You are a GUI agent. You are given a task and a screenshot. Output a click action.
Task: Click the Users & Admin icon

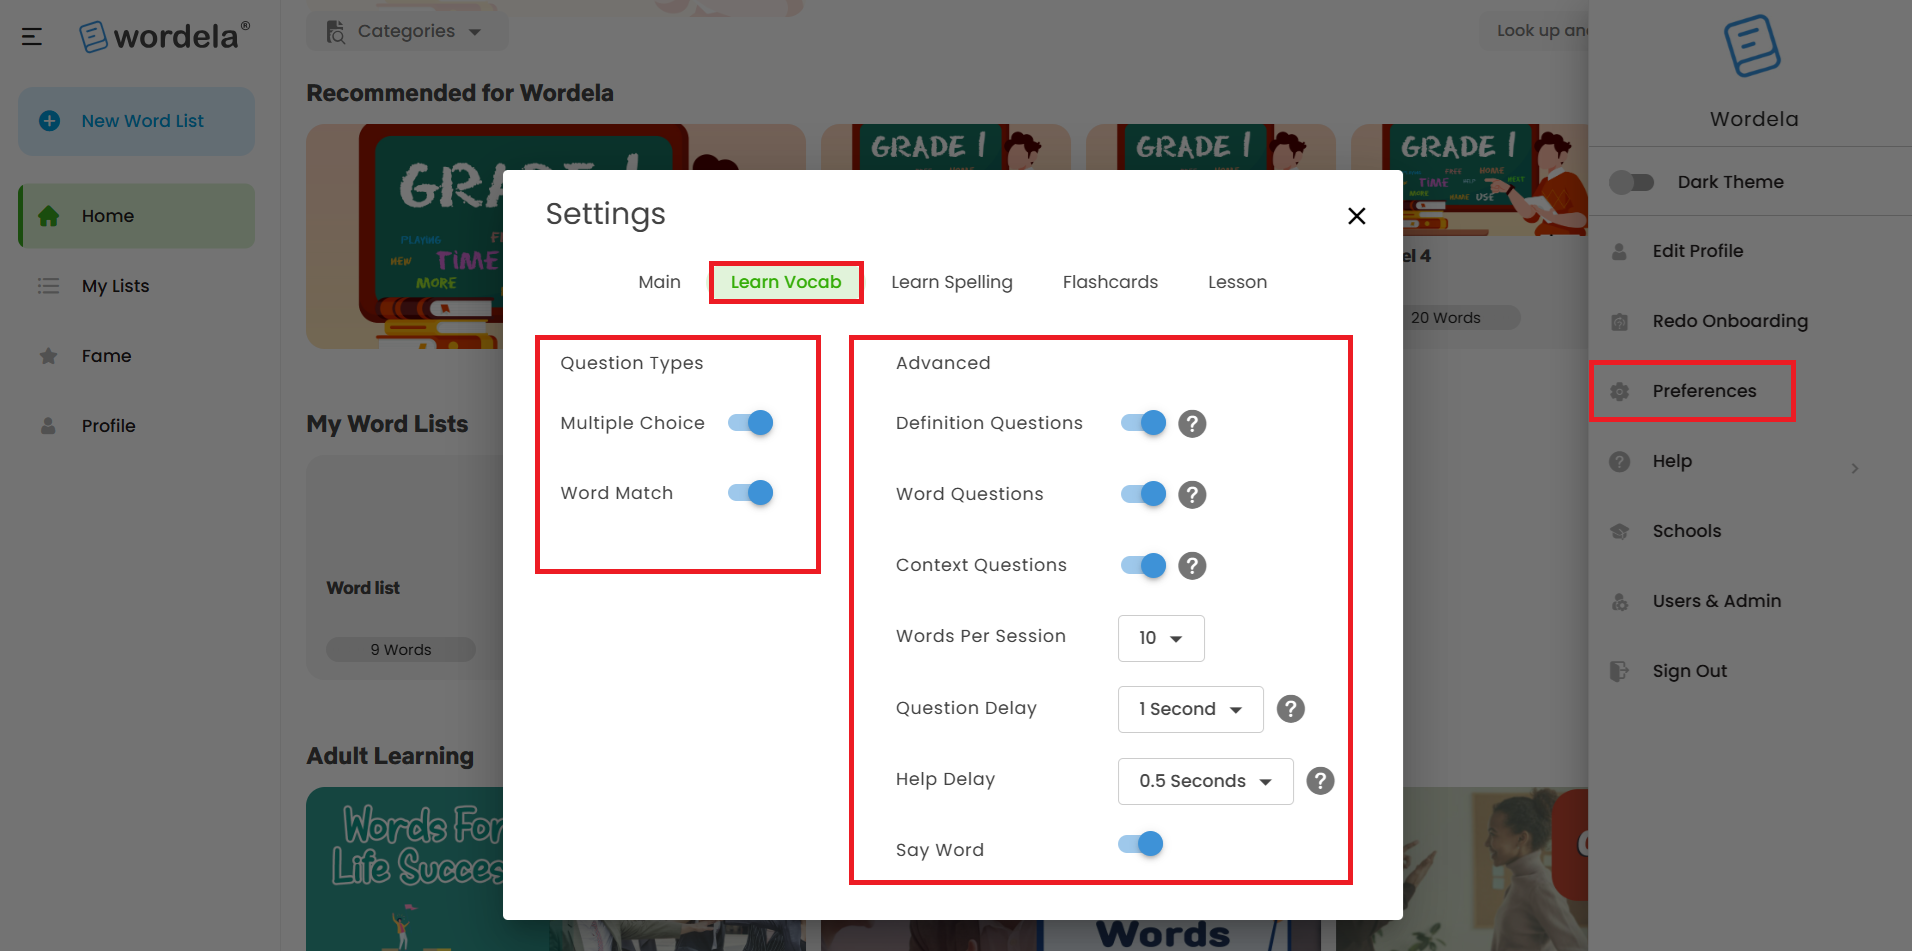pos(1620,601)
